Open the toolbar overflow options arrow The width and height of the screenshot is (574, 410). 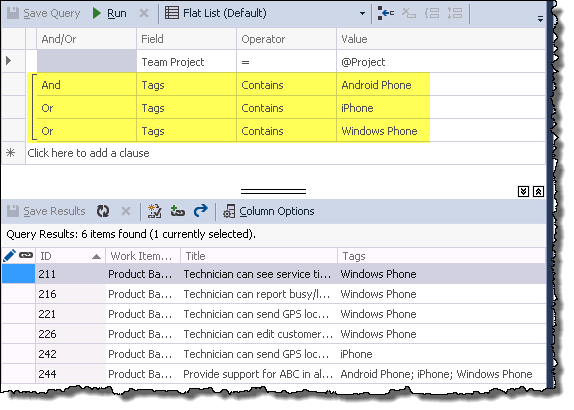(540, 19)
